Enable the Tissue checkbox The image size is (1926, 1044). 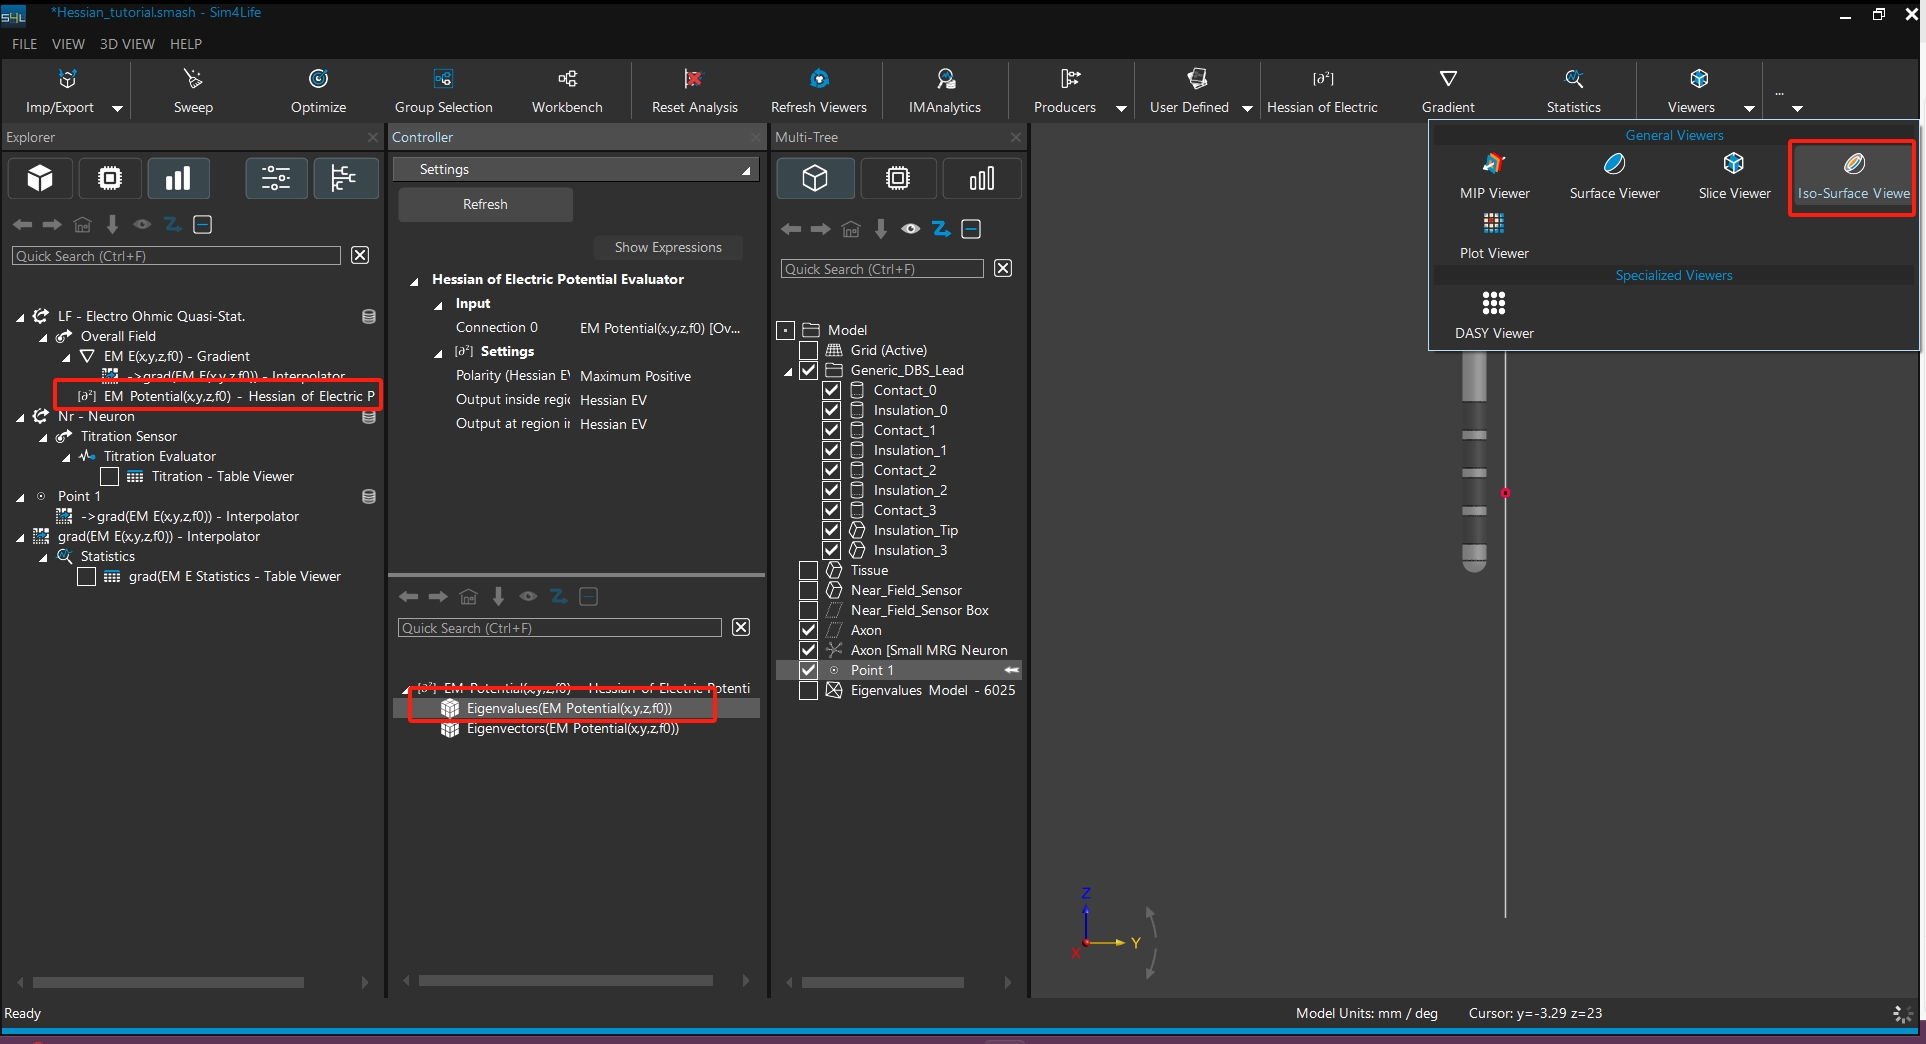[x=808, y=570]
